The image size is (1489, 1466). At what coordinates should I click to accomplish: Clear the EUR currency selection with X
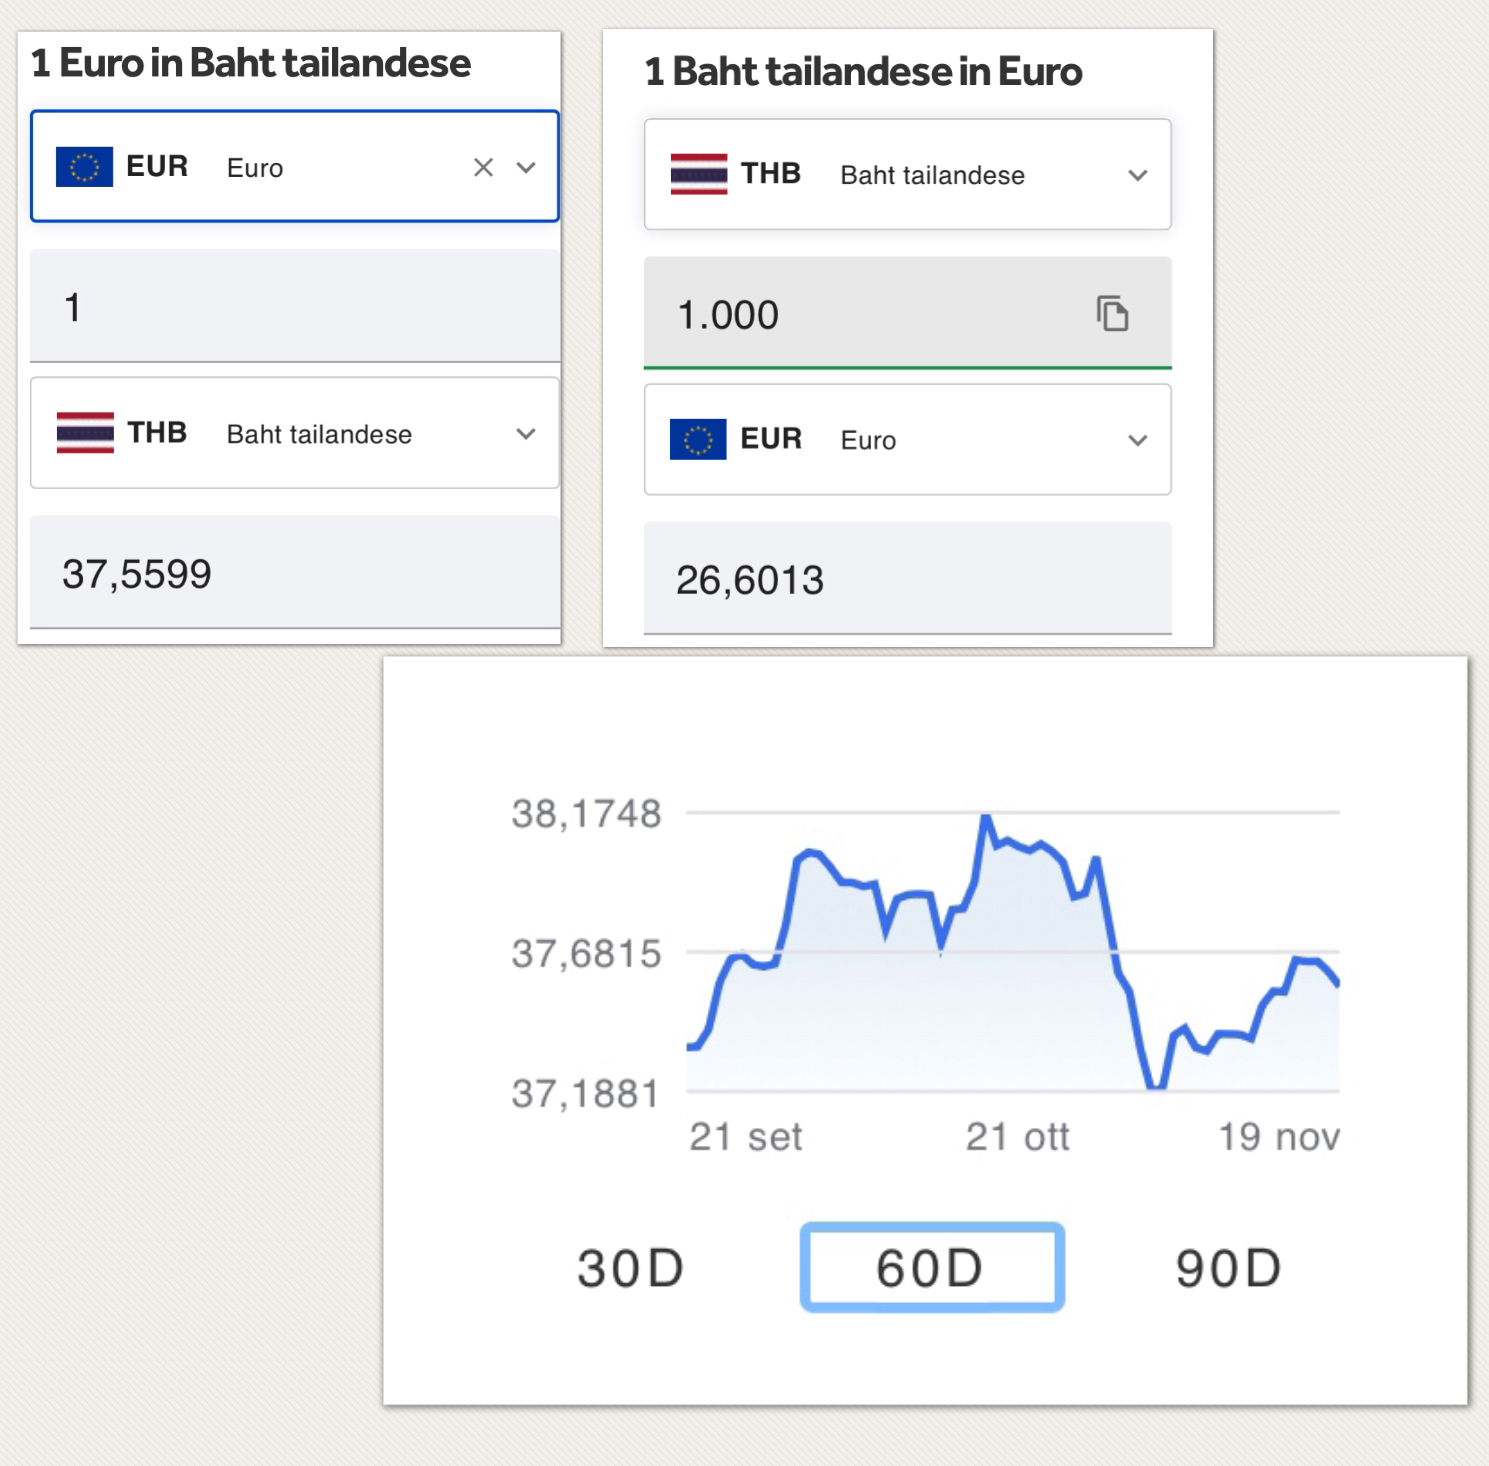483,168
